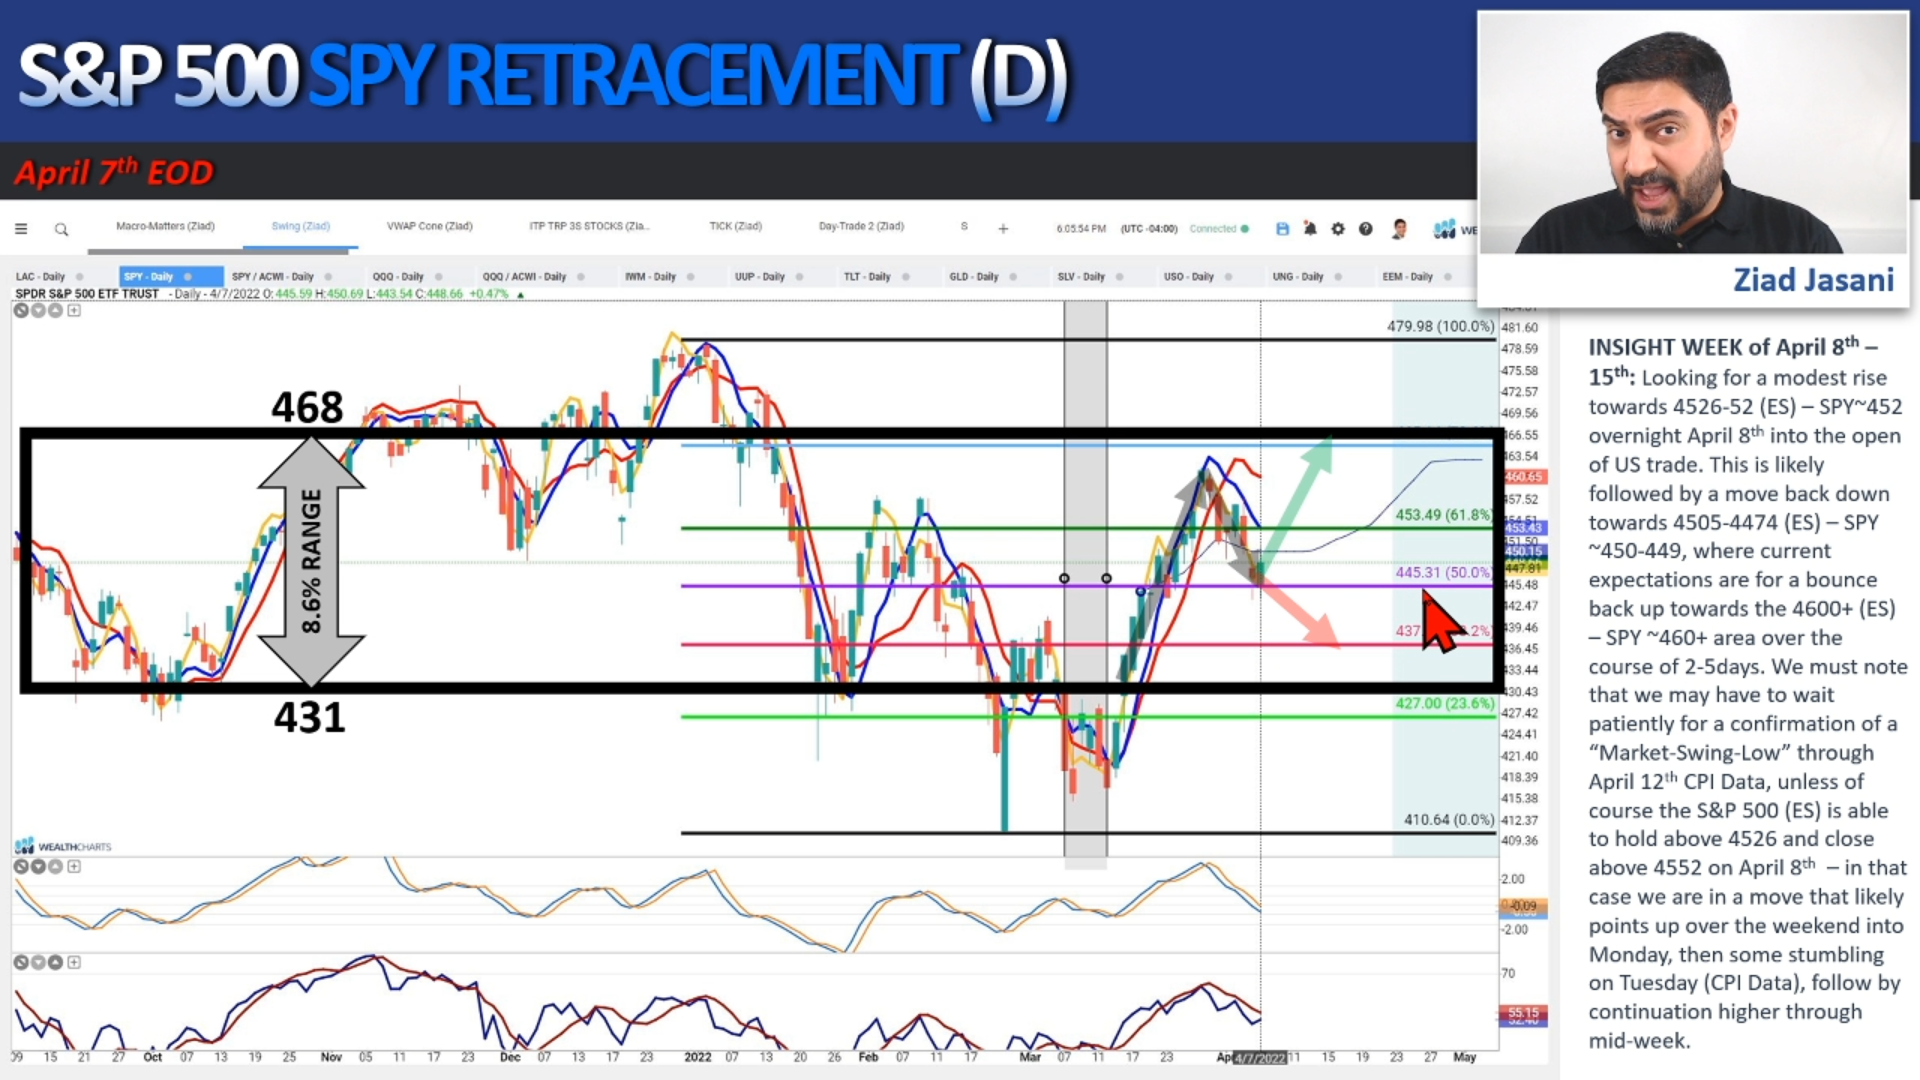Click the symbol search magnifier icon

[x=61, y=229]
